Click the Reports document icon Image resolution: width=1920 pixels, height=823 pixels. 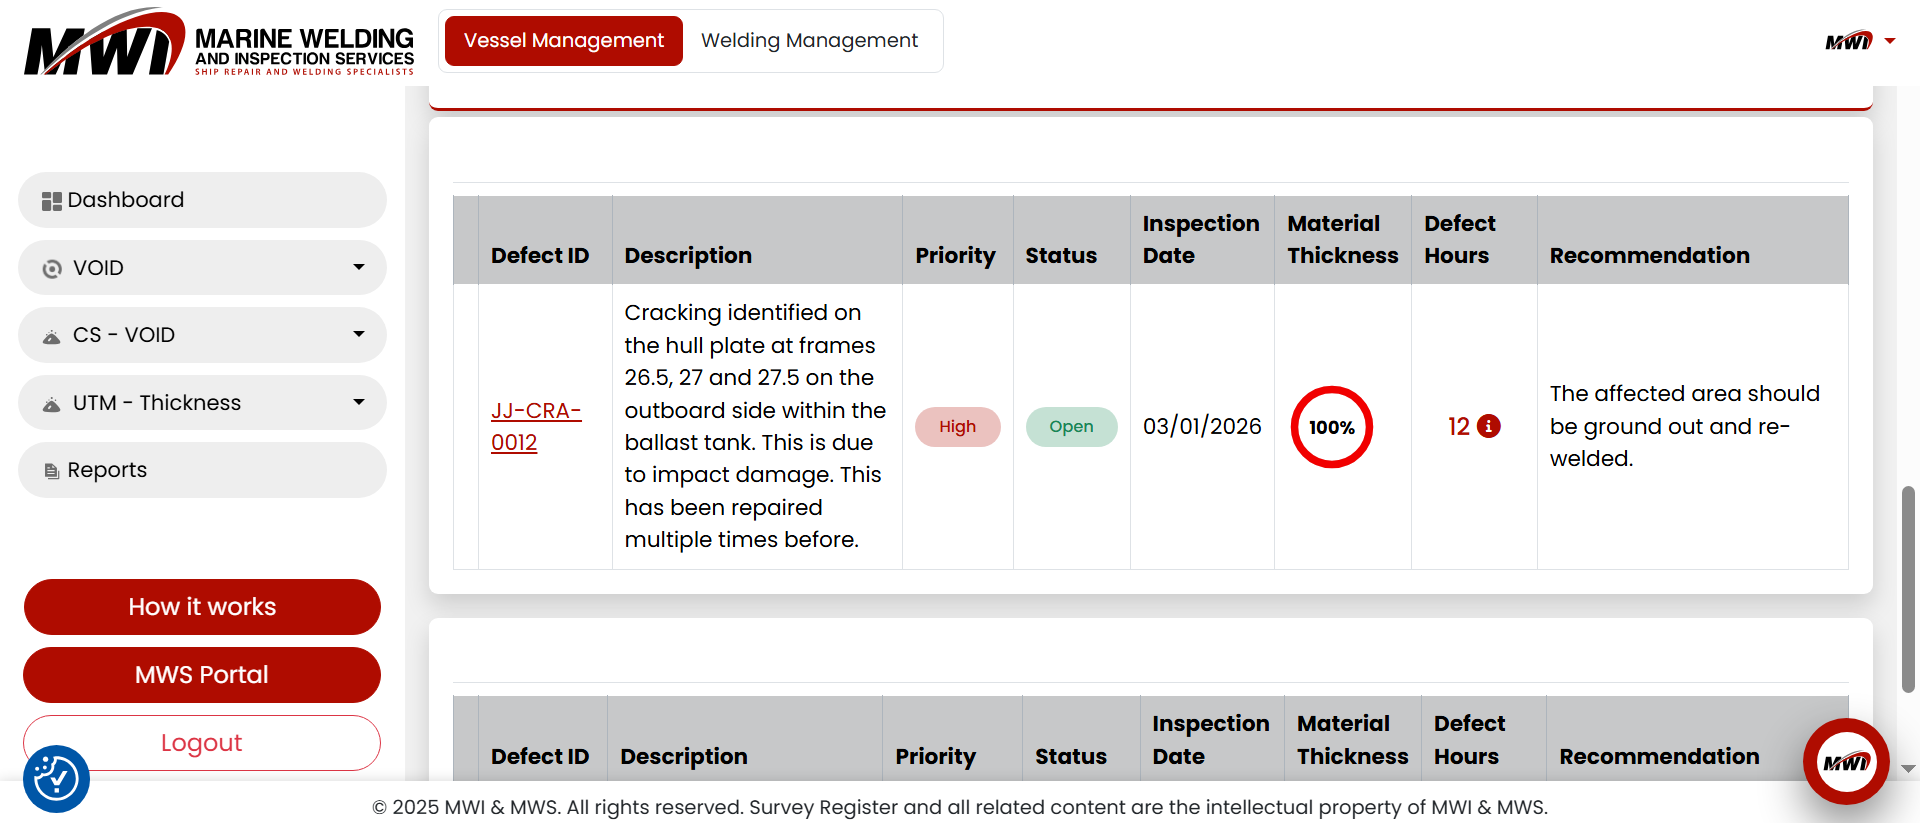click(52, 471)
